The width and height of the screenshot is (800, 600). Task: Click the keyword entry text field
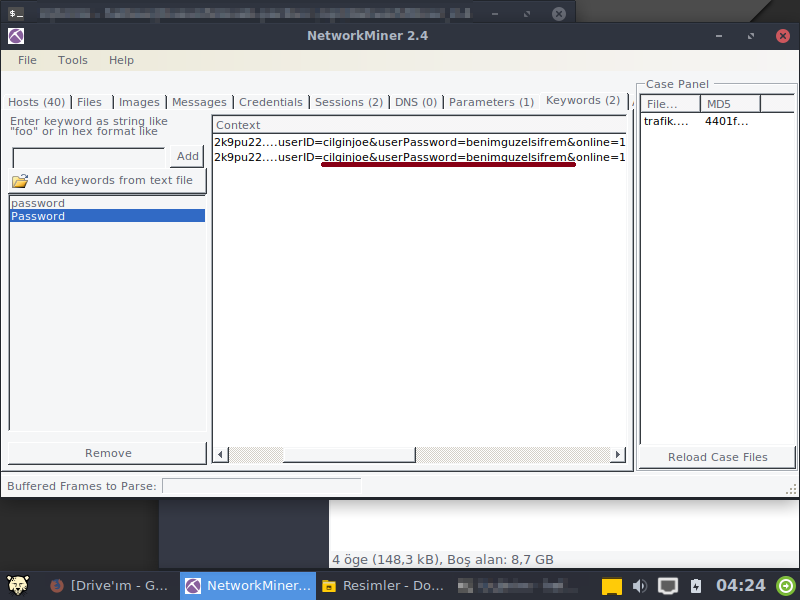pyautogui.click(x=89, y=157)
